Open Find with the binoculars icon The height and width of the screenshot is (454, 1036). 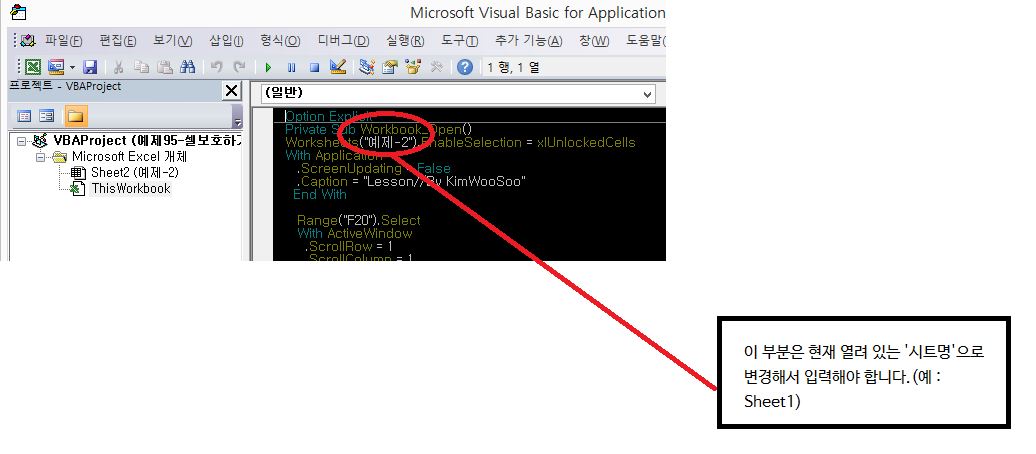(188, 67)
